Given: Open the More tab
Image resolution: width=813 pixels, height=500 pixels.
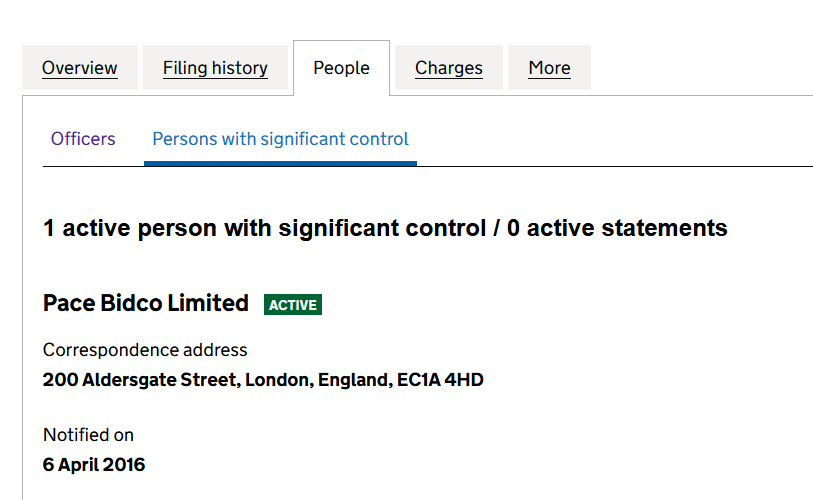Looking at the screenshot, I should [549, 68].
